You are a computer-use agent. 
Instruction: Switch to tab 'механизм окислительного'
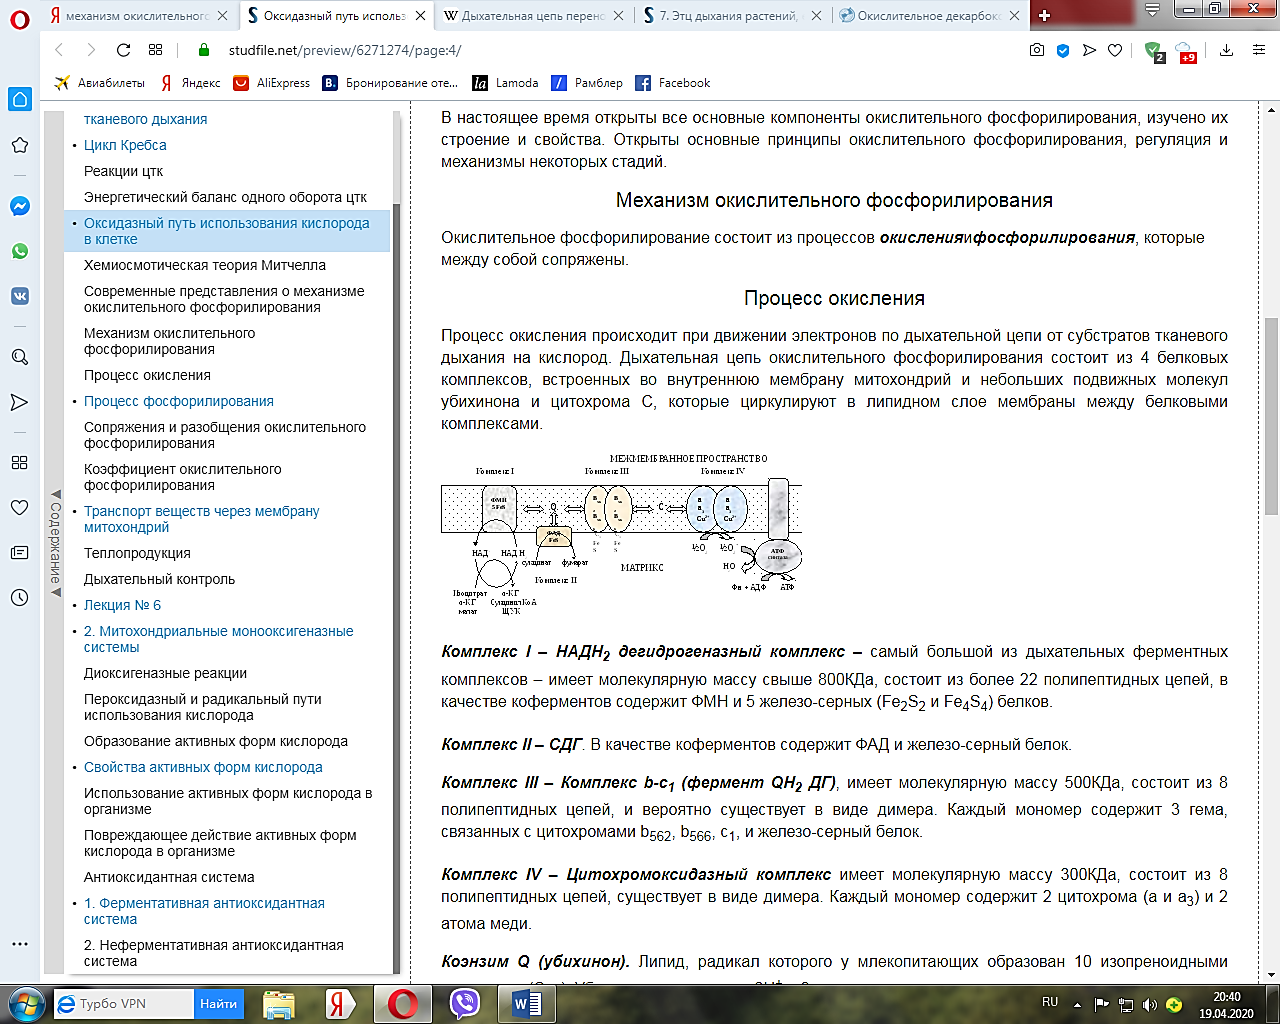139,16
